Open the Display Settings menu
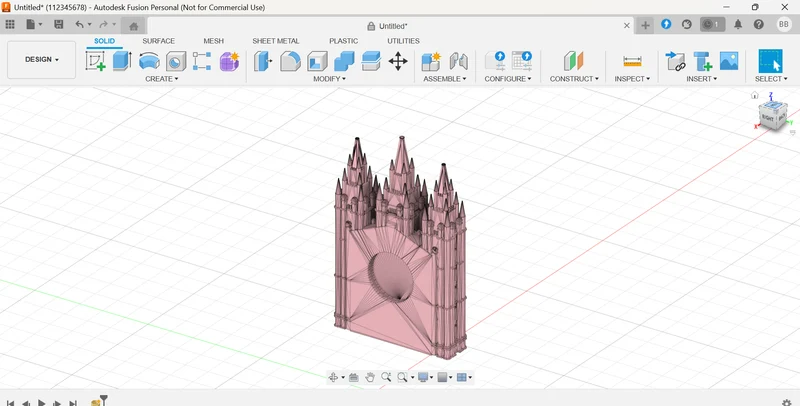This screenshot has height=406, width=800. coord(423,377)
